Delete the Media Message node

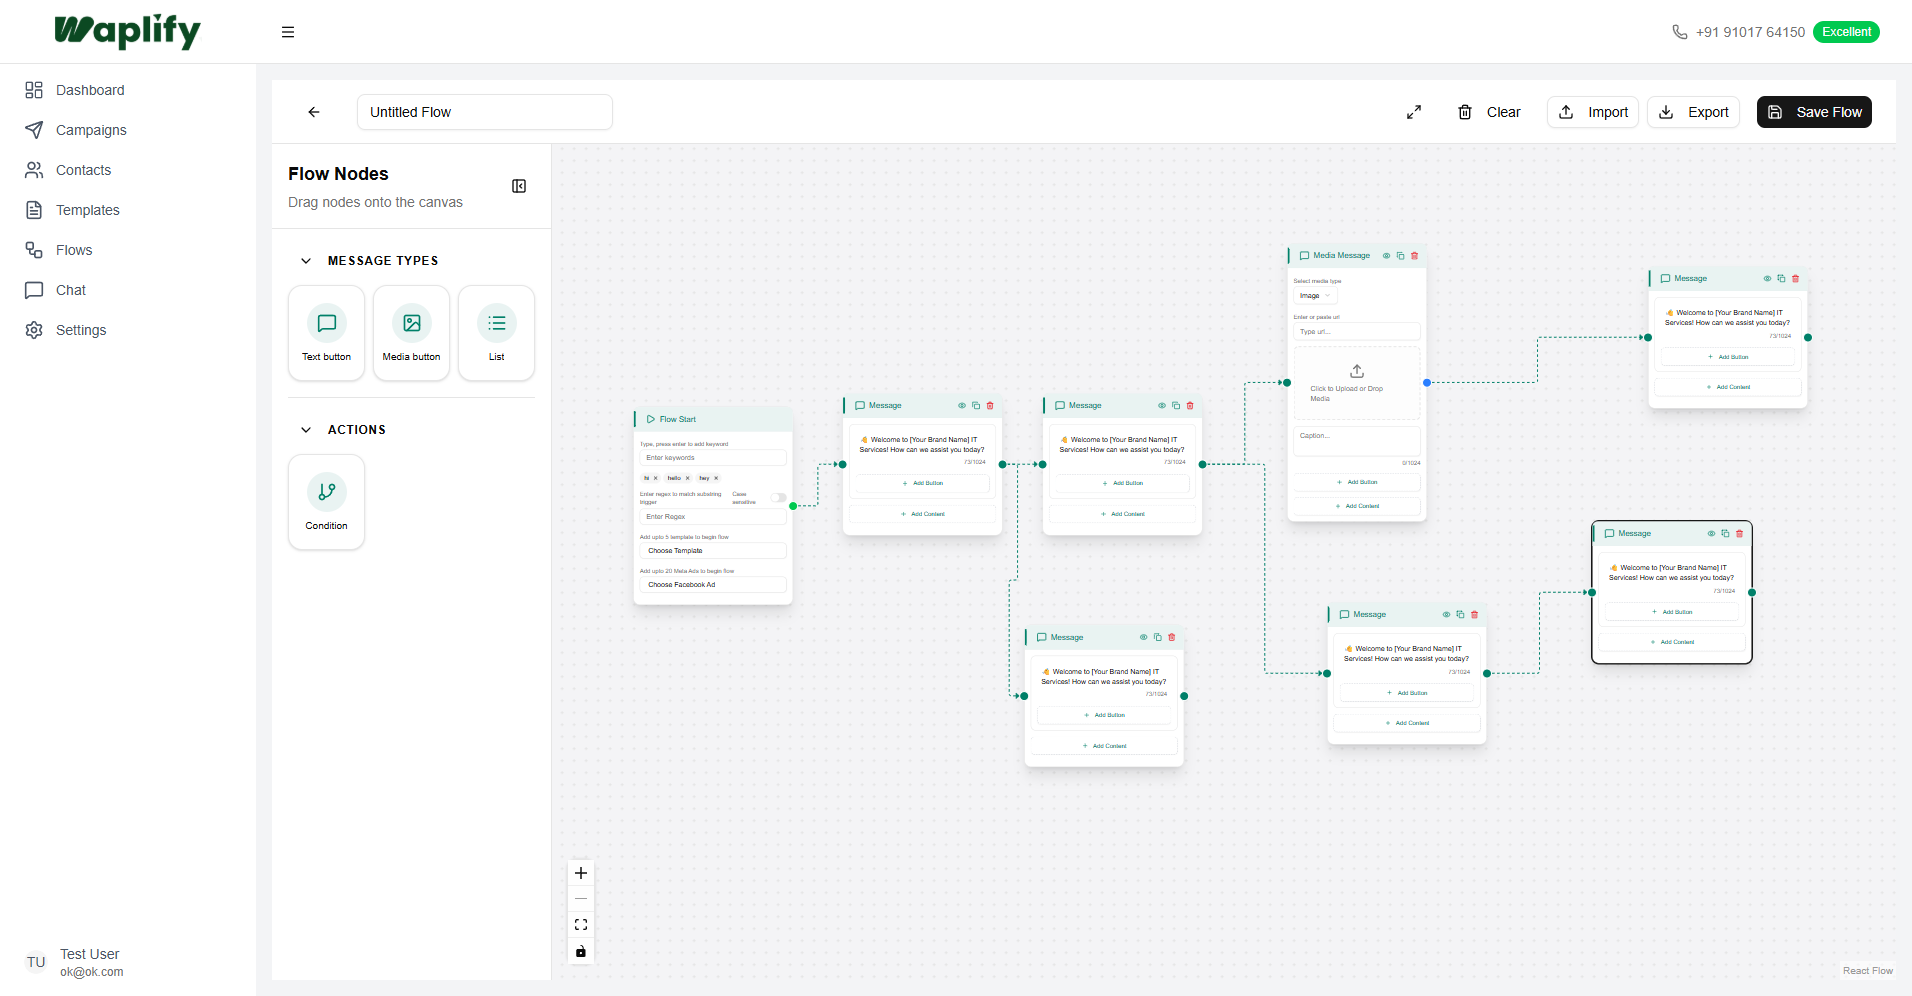tap(1414, 256)
